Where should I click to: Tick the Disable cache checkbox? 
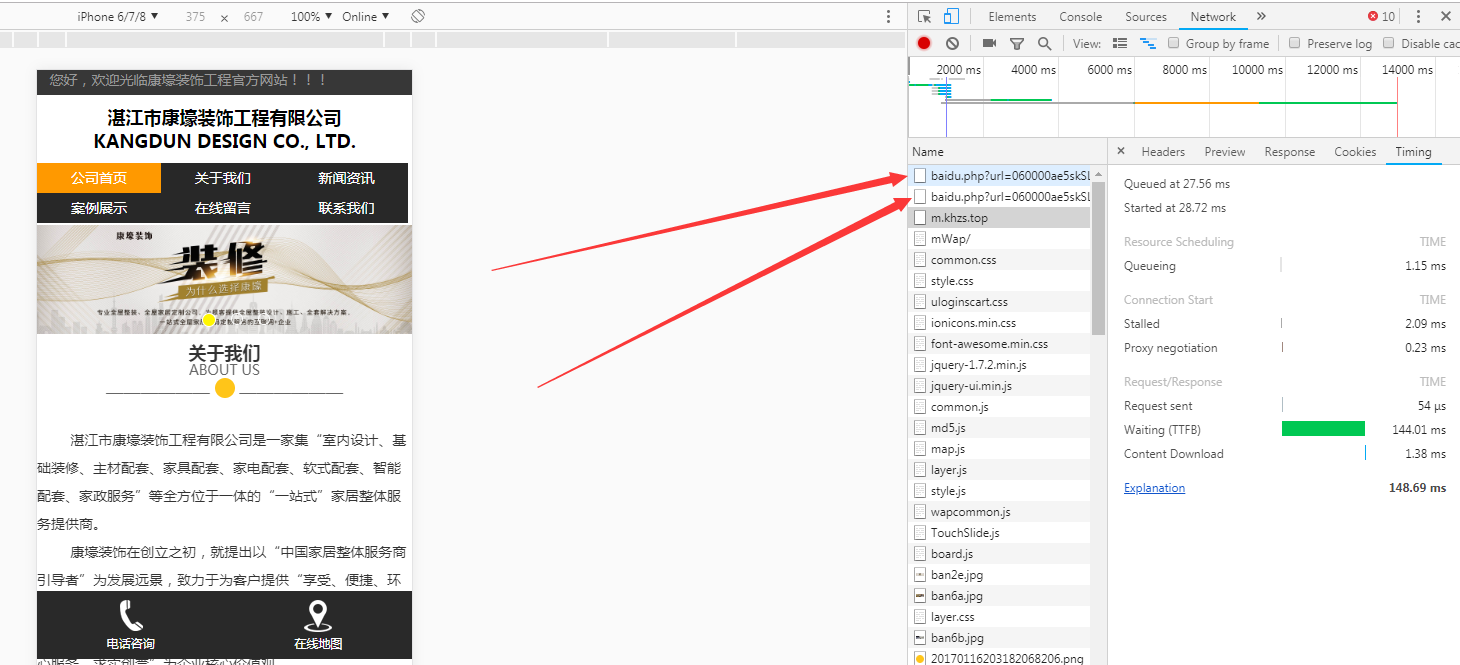tap(1389, 43)
